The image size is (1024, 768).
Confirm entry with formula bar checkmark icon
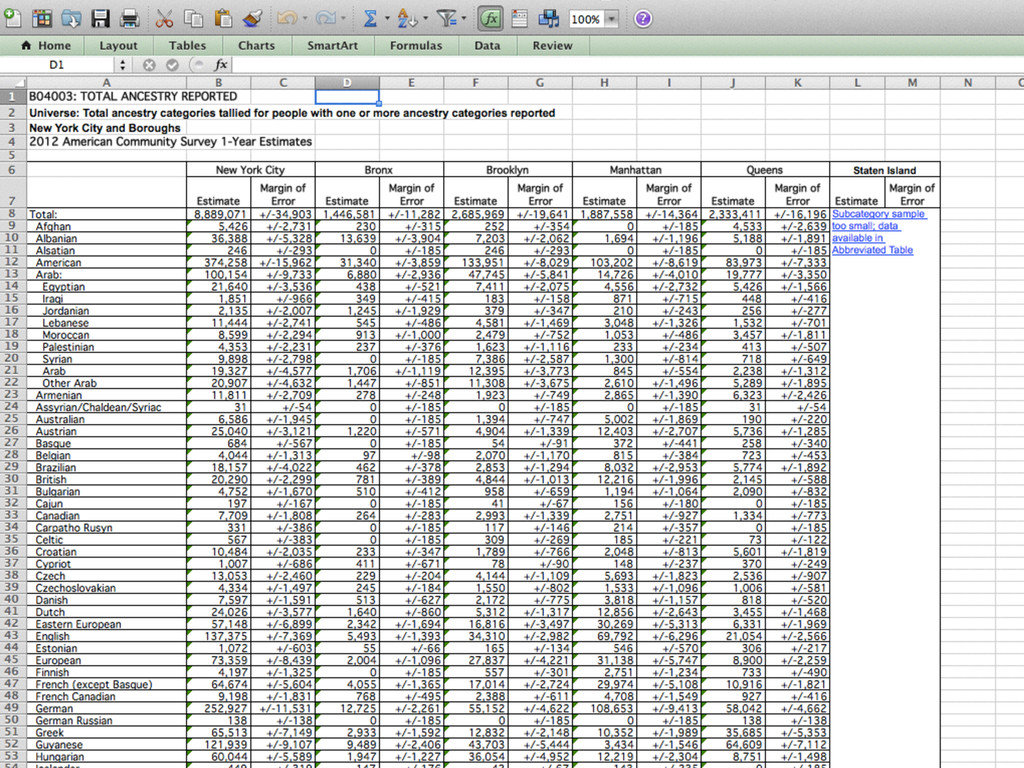[x=172, y=65]
